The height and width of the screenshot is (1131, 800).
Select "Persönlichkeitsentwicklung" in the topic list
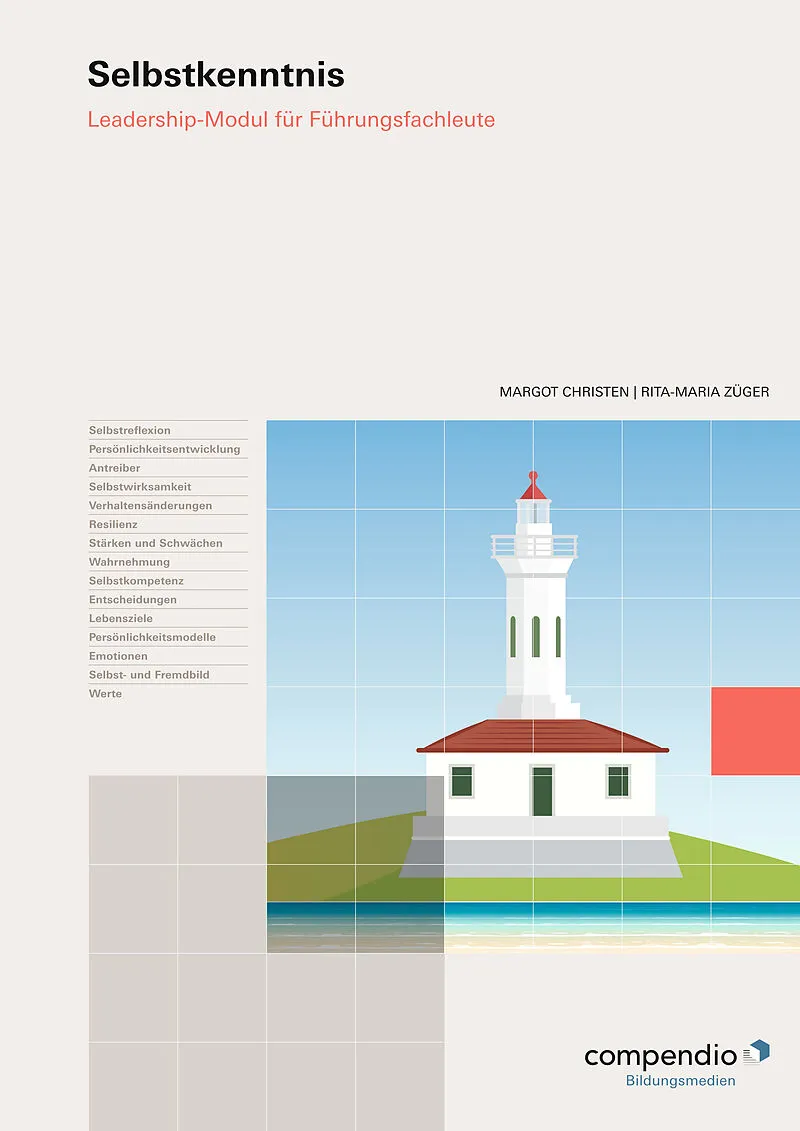(x=164, y=449)
